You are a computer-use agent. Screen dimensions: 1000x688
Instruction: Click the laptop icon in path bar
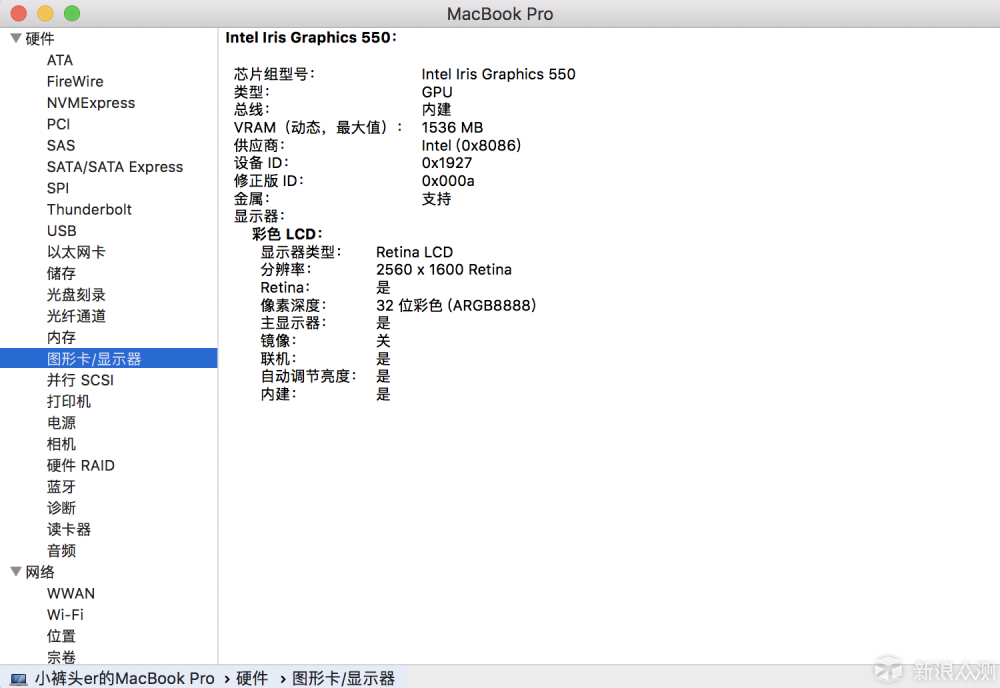(x=18, y=679)
